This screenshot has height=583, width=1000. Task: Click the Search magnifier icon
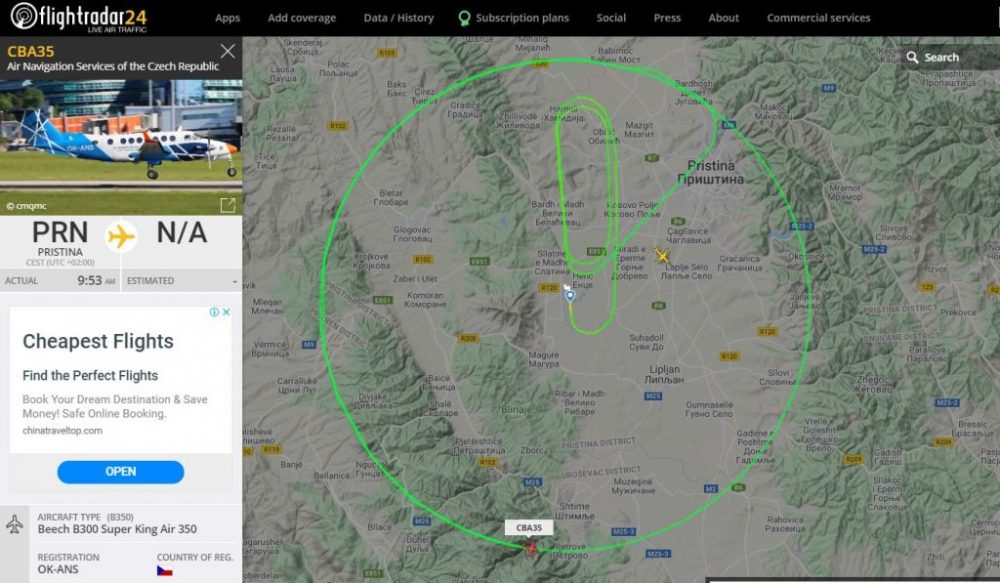[913, 57]
